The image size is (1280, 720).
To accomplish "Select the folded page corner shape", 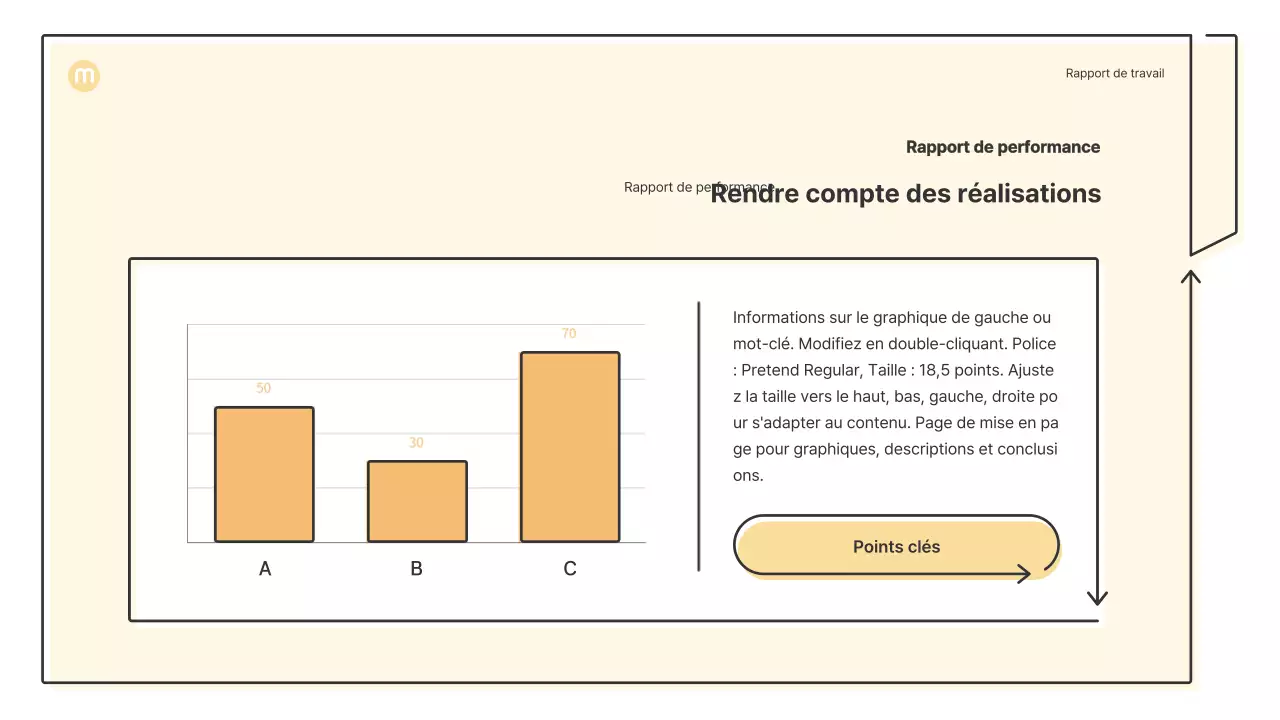I will tap(1214, 145).
